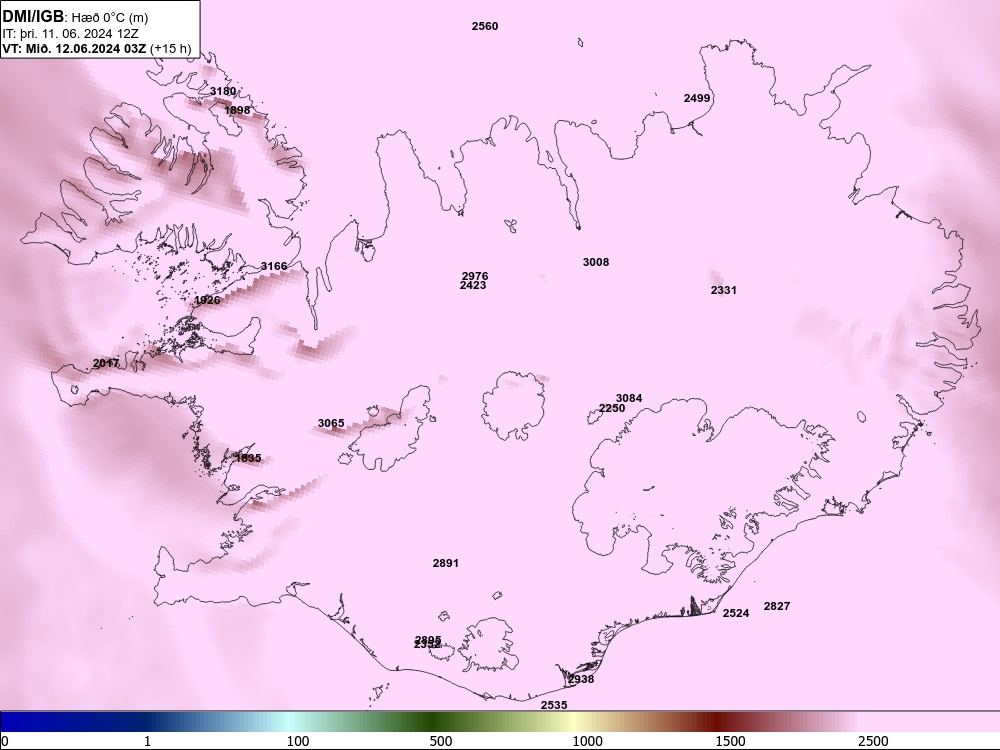Click the '100' label on the color scale

(298, 742)
